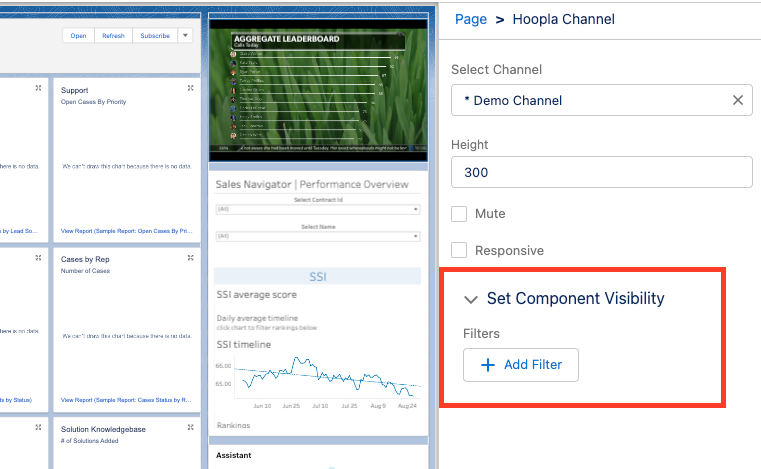Click the Refresh button
This screenshot has height=469, width=761.
point(113,35)
